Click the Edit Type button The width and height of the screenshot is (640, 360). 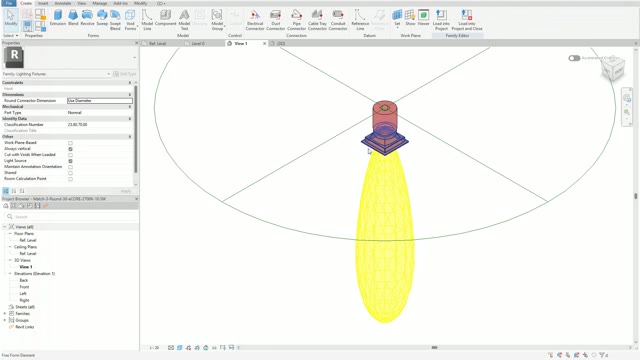[x=125, y=74]
